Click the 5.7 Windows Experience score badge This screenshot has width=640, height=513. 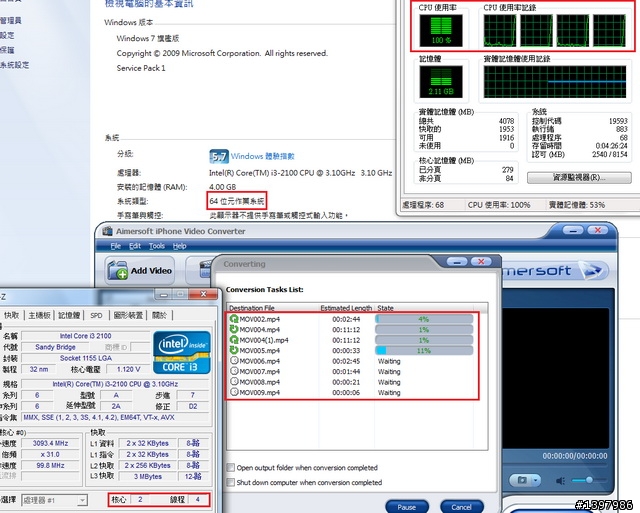[x=219, y=156]
